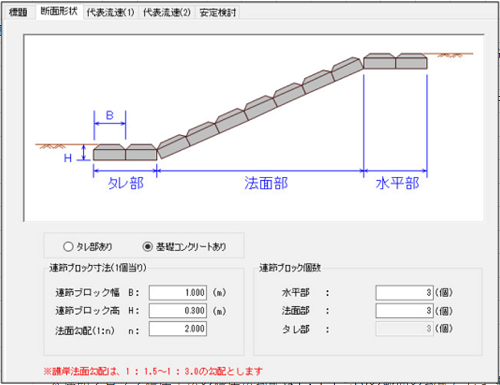Select the 代表流速(1) tab
Image resolution: width=500 pixels, height=385 pixels.
pos(110,13)
